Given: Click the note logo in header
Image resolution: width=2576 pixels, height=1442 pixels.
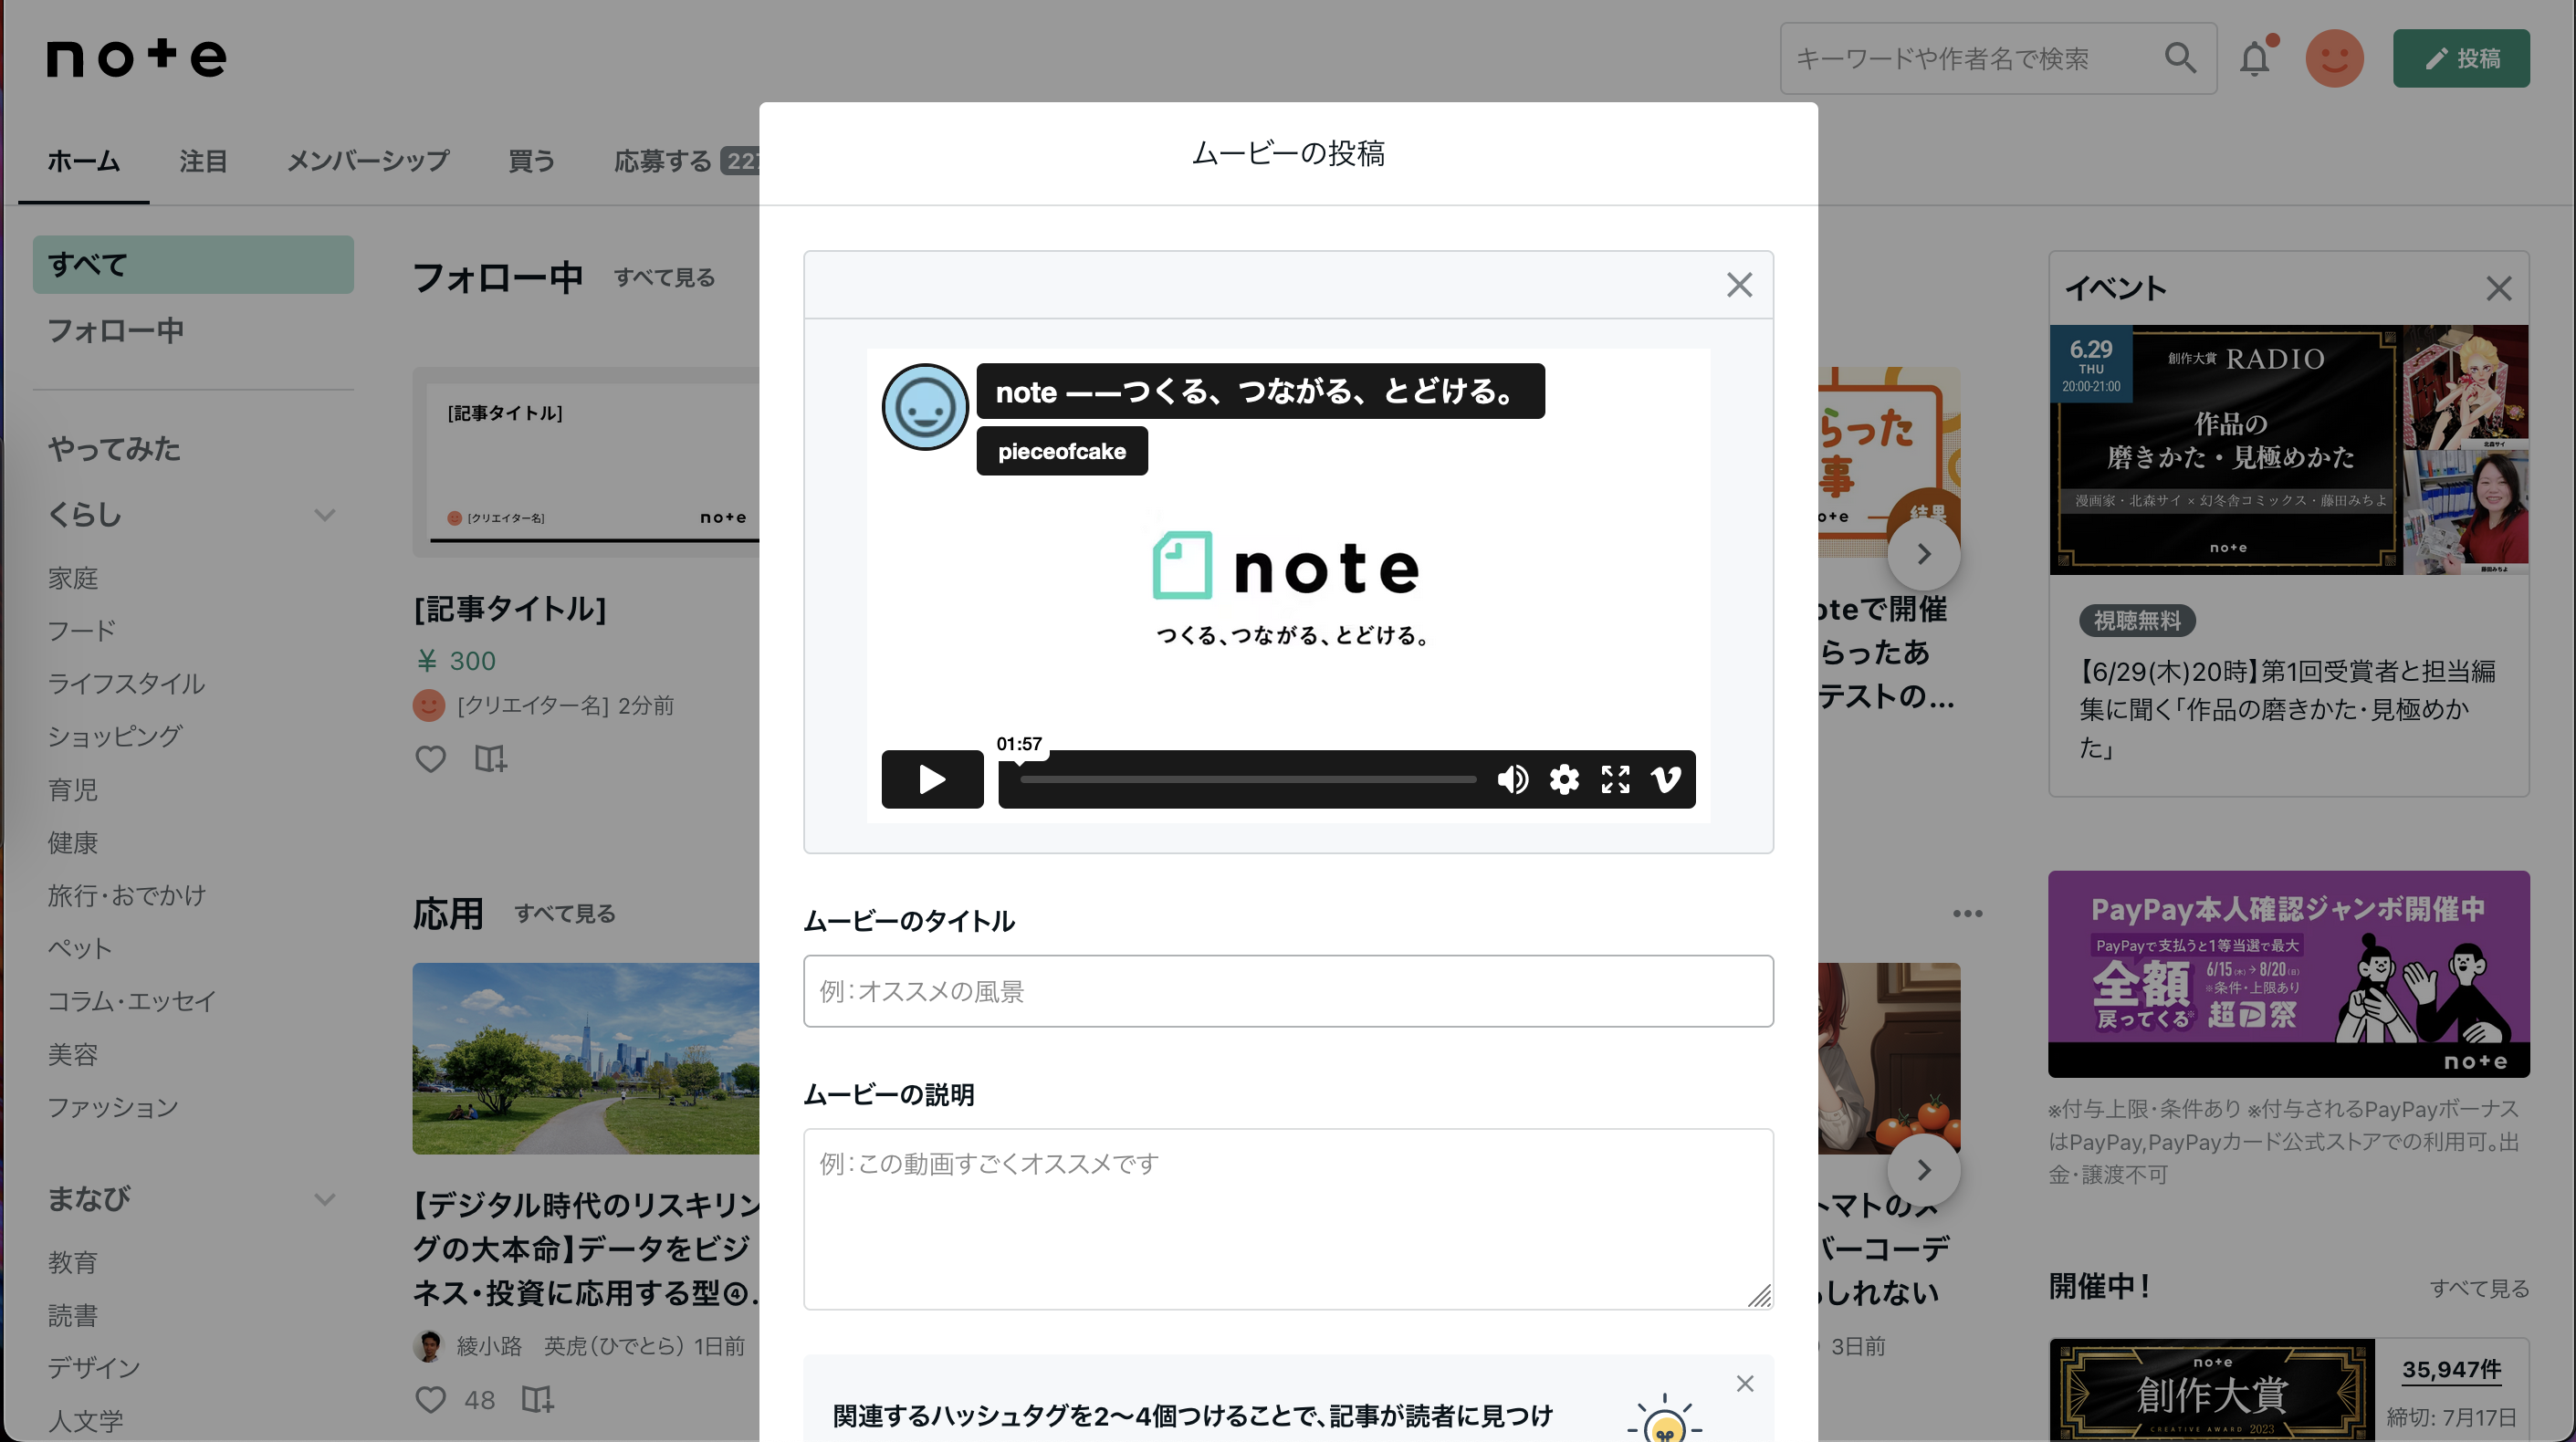Looking at the screenshot, I should pyautogui.click(x=137, y=57).
